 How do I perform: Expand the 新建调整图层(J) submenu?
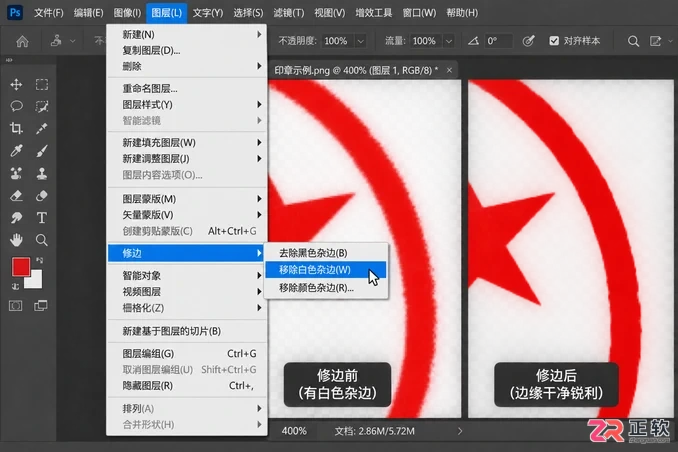pyautogui.click(x=187, y=159)
